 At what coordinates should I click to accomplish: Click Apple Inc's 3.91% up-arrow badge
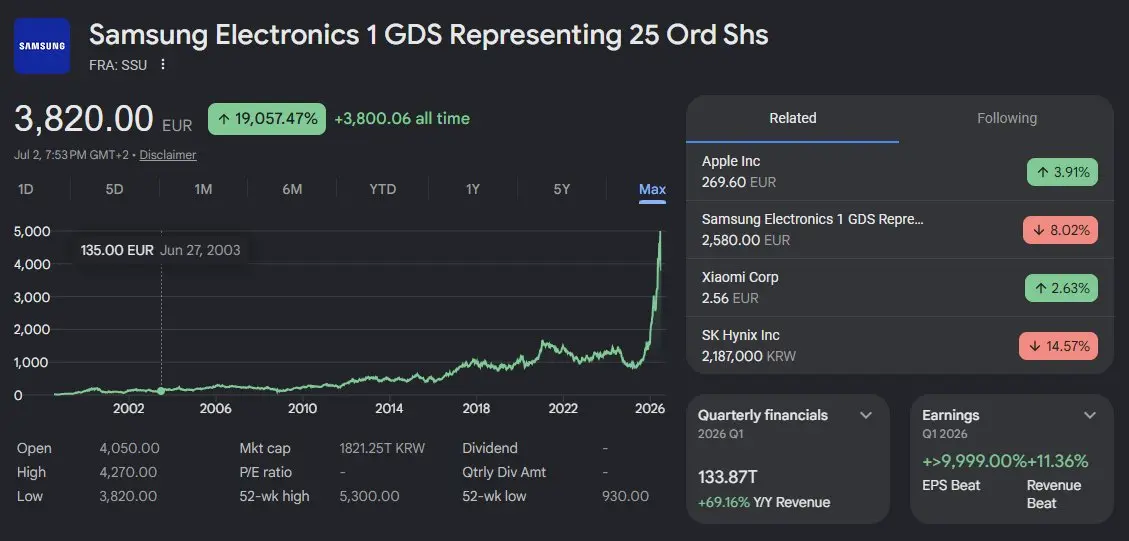coord(1061,172)
